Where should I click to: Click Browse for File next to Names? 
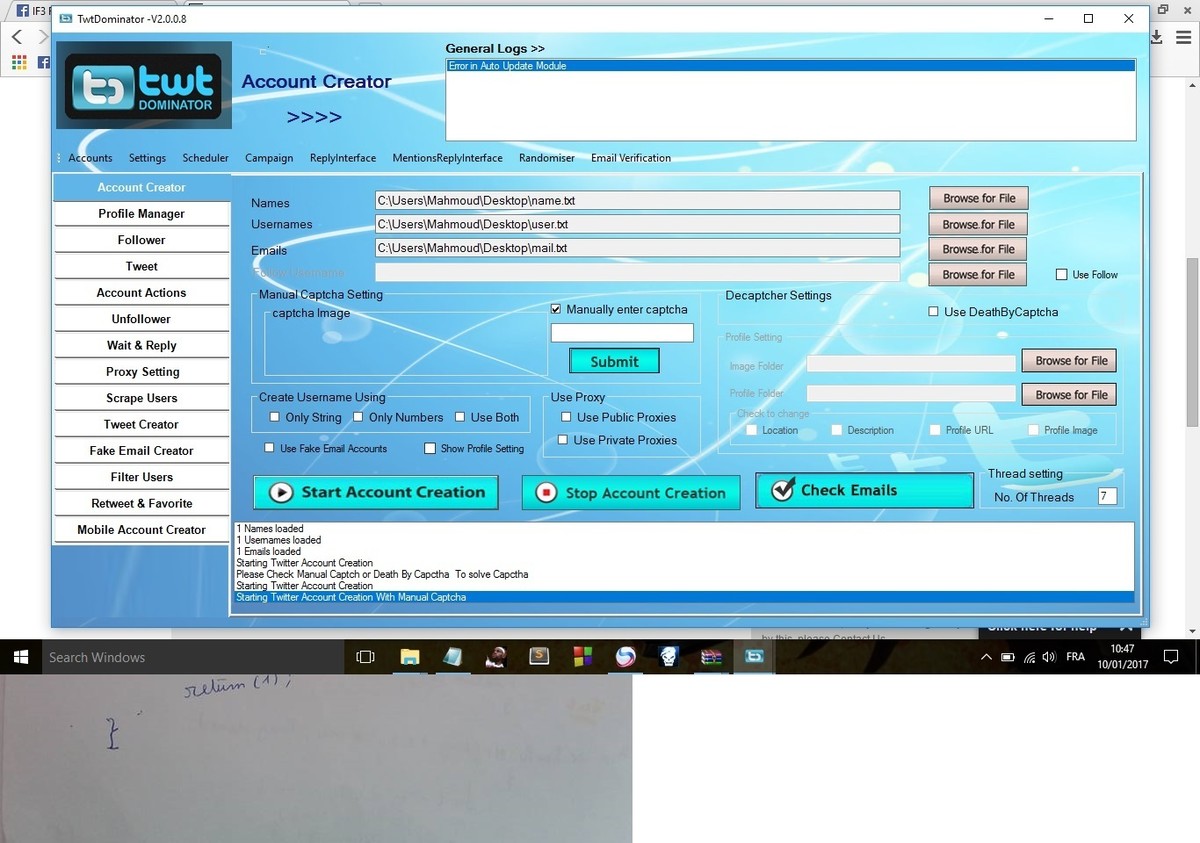click(x=978, y=198)
